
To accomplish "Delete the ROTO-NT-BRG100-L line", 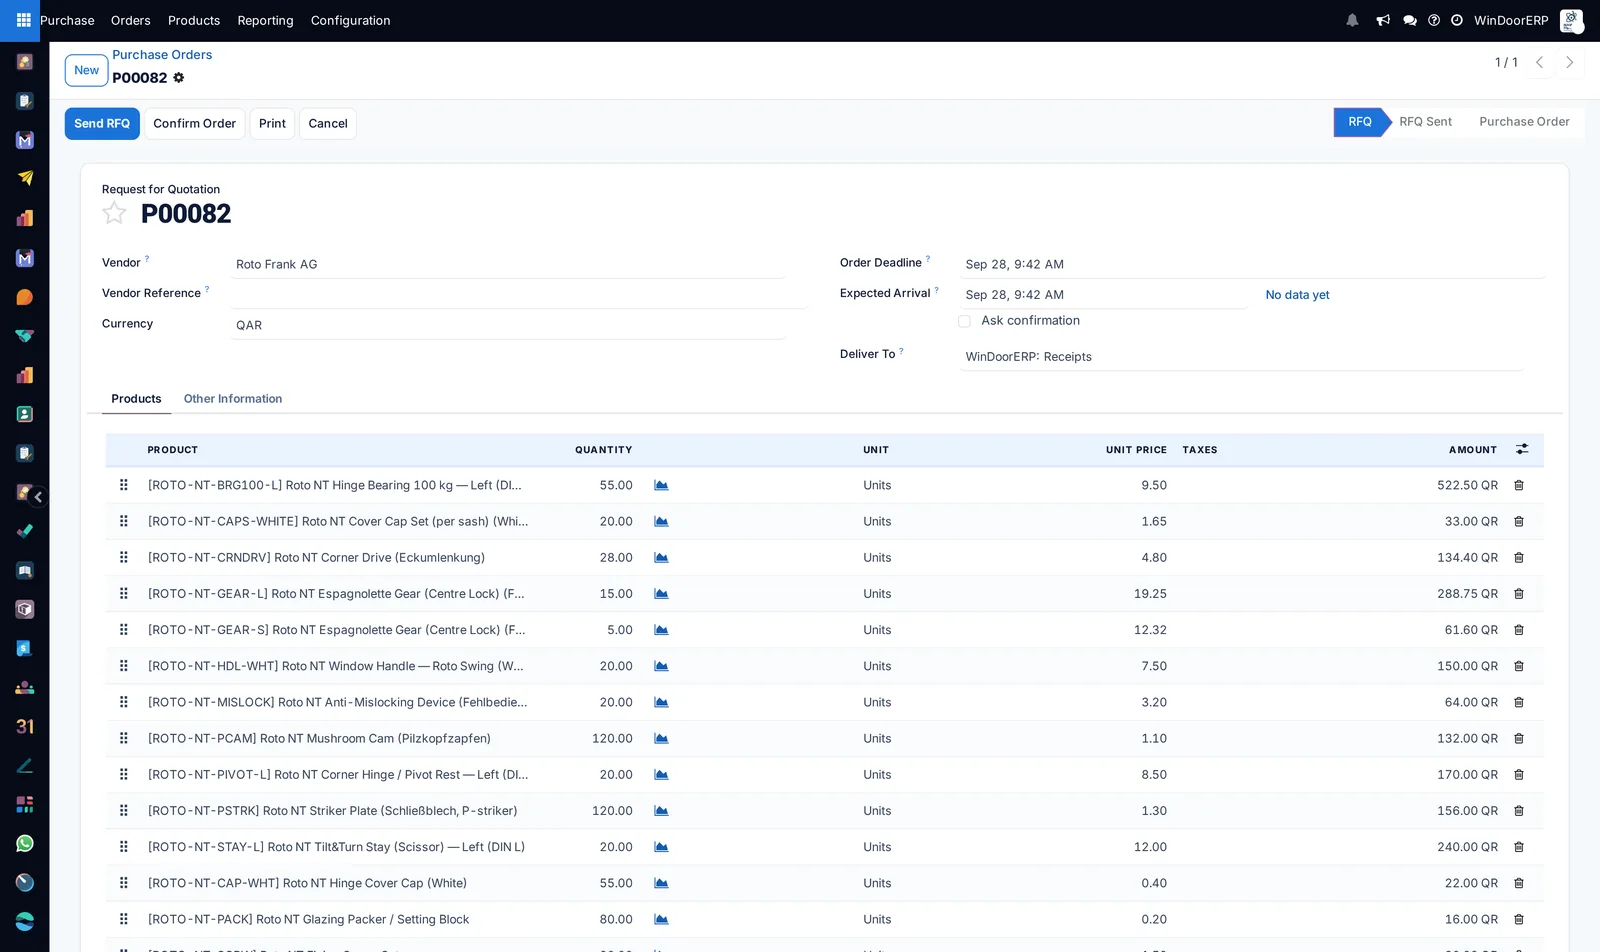I will point(1519,485).
